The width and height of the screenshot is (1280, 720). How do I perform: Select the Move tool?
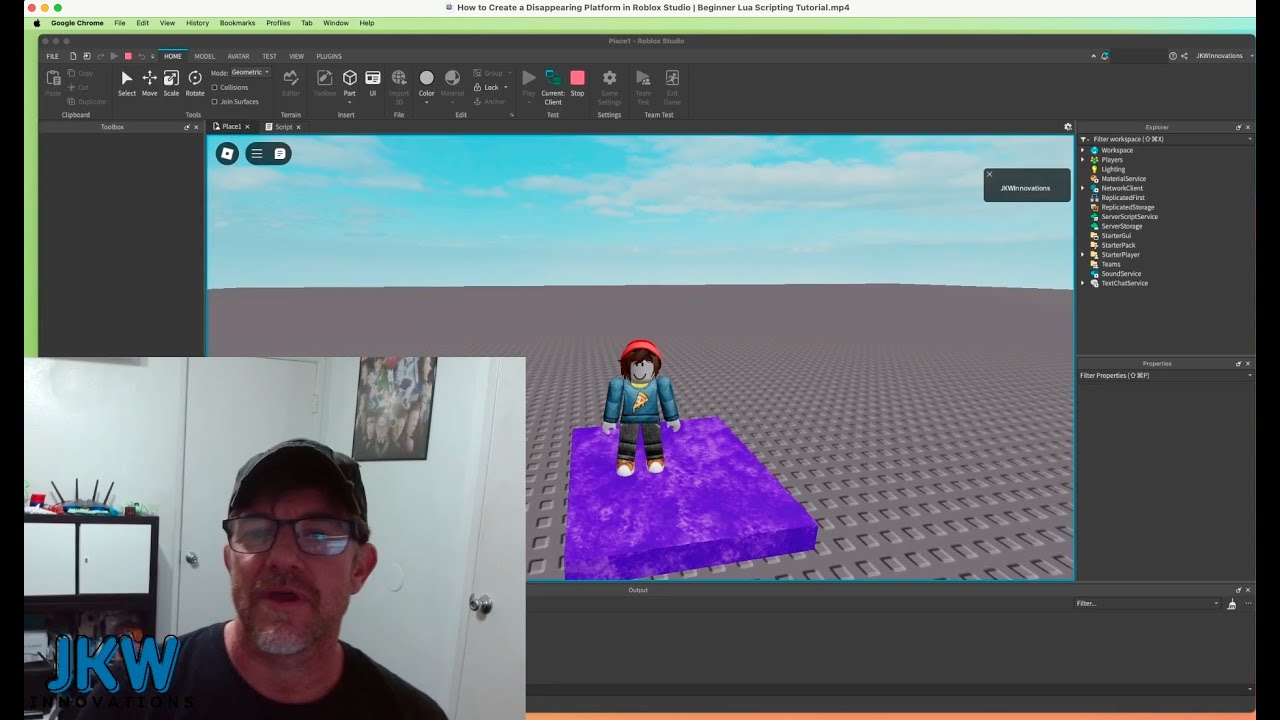(149, 83)
